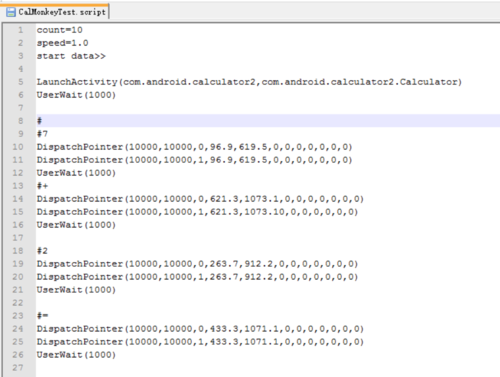Click the line 'count=10'
Screen dimensions: 500x377
pyautogui.click(x=60, y=30)
